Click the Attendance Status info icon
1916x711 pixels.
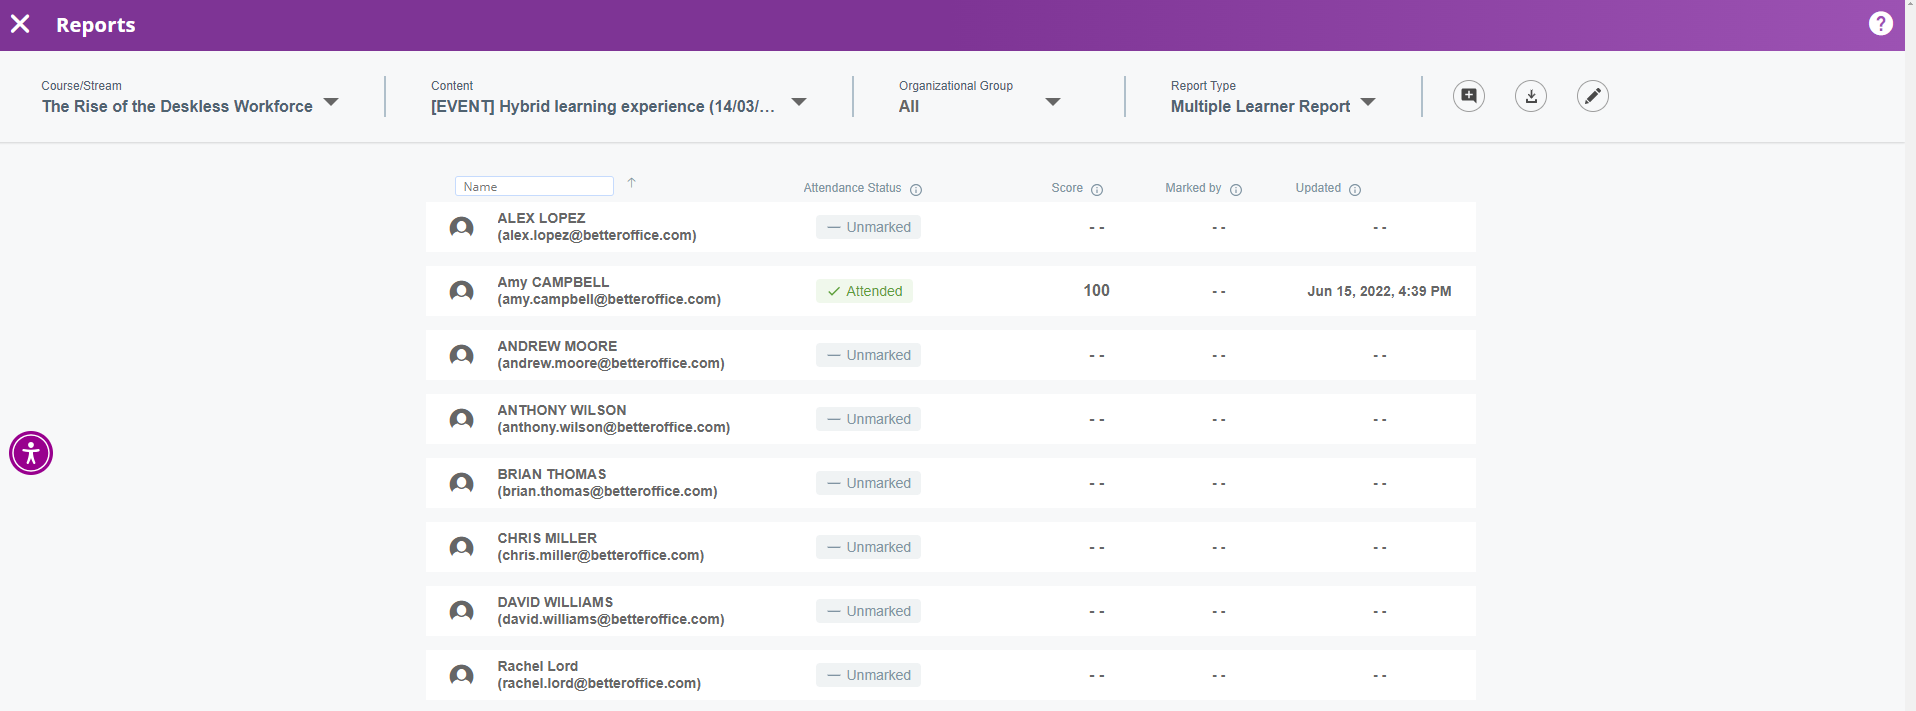click(x=916, y=190)
